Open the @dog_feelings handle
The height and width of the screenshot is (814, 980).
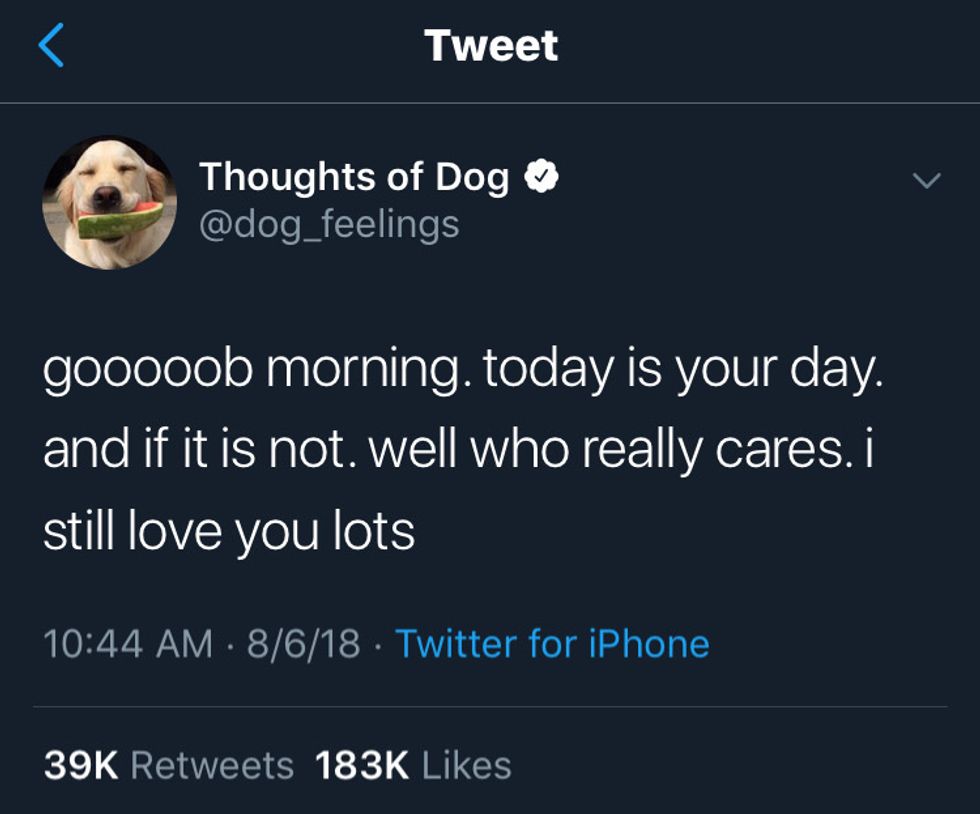point(329,223)
